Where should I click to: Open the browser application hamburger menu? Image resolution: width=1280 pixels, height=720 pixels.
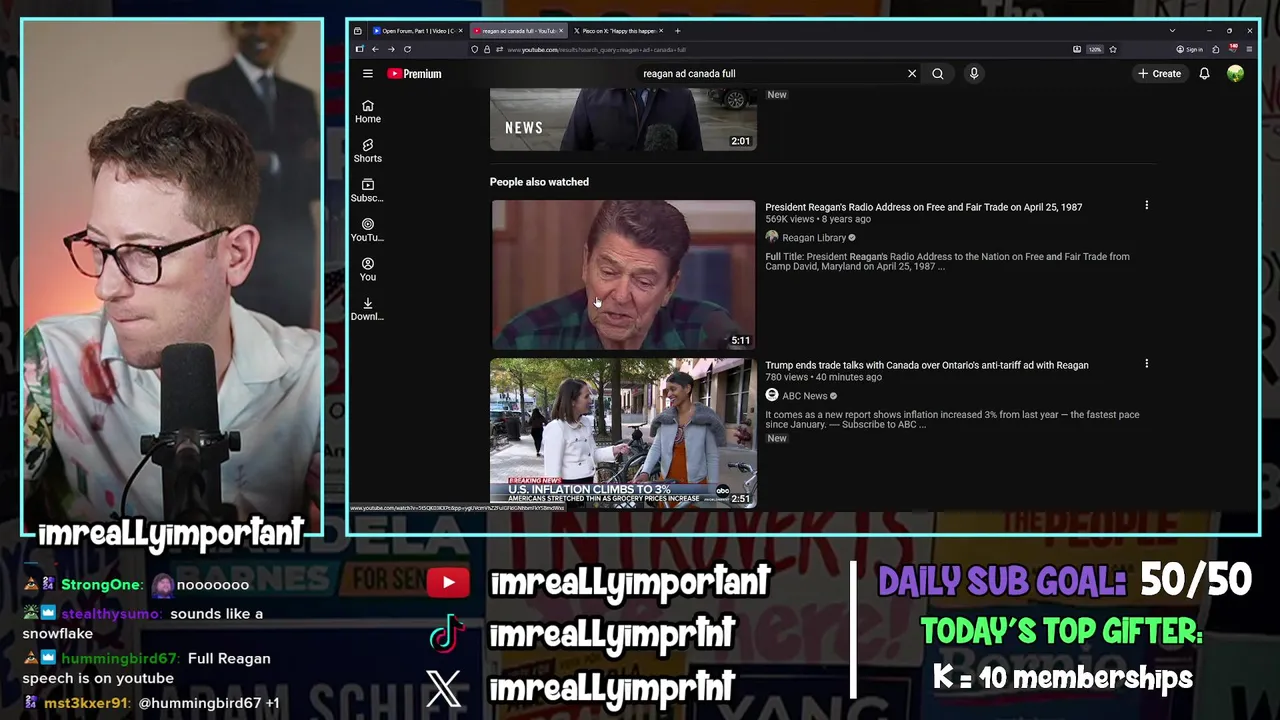[1249, 49]
